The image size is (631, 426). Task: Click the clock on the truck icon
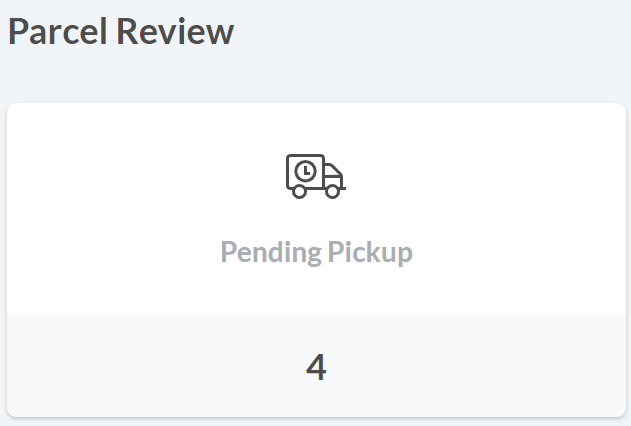[x=305, y=171]
